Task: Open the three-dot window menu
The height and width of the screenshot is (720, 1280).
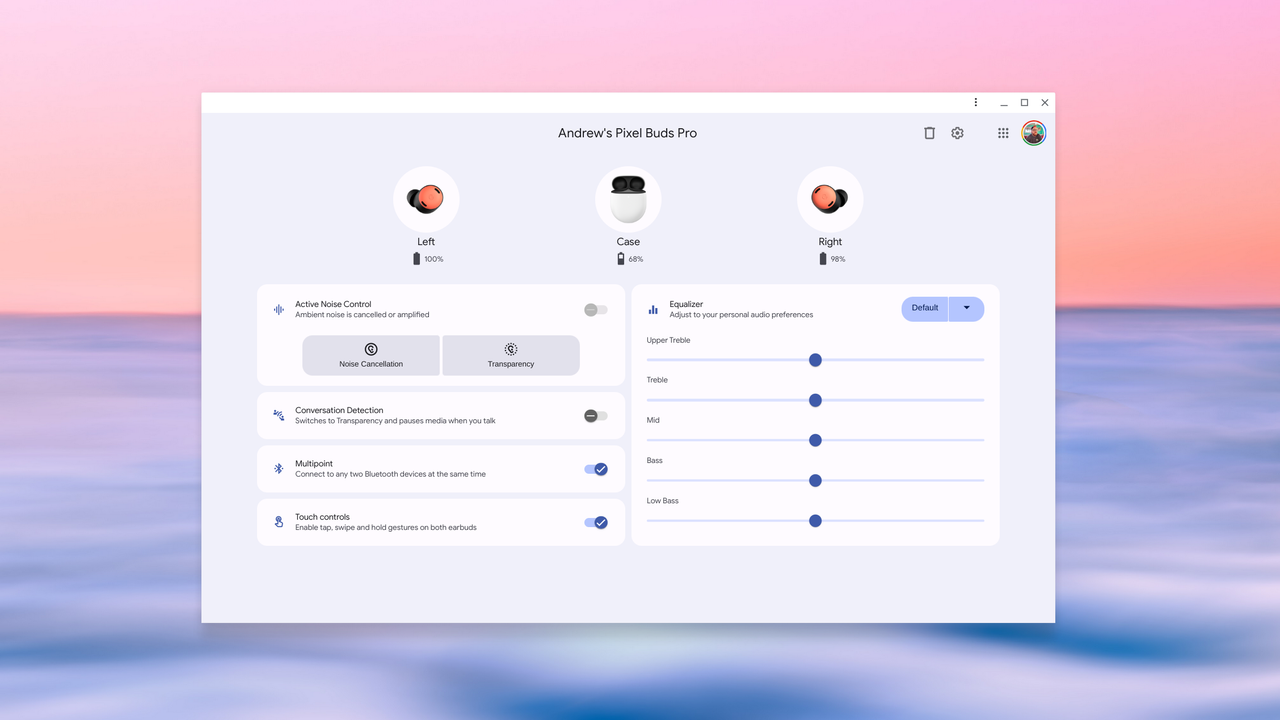Action: click(976, 102)
